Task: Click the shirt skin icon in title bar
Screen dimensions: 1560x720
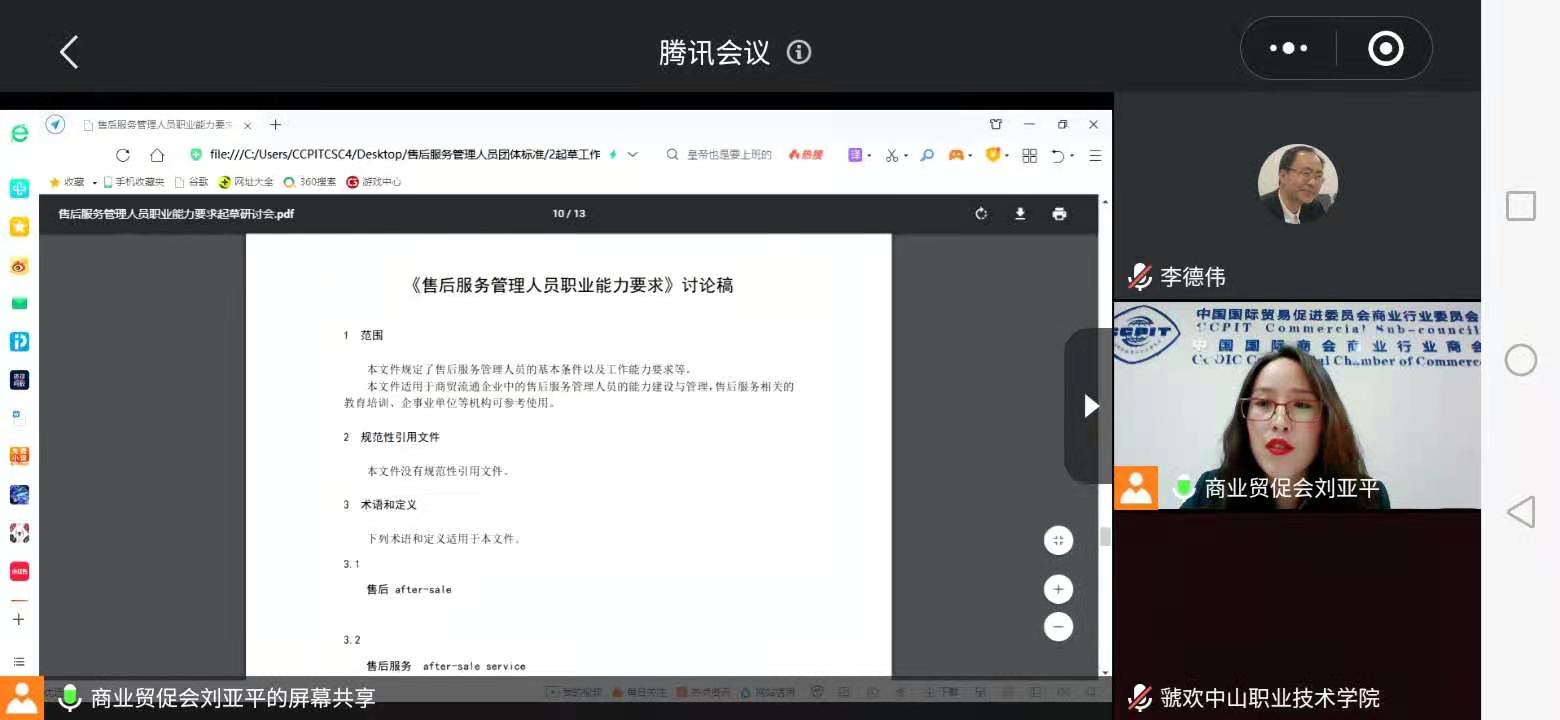Action: (996, 124)
